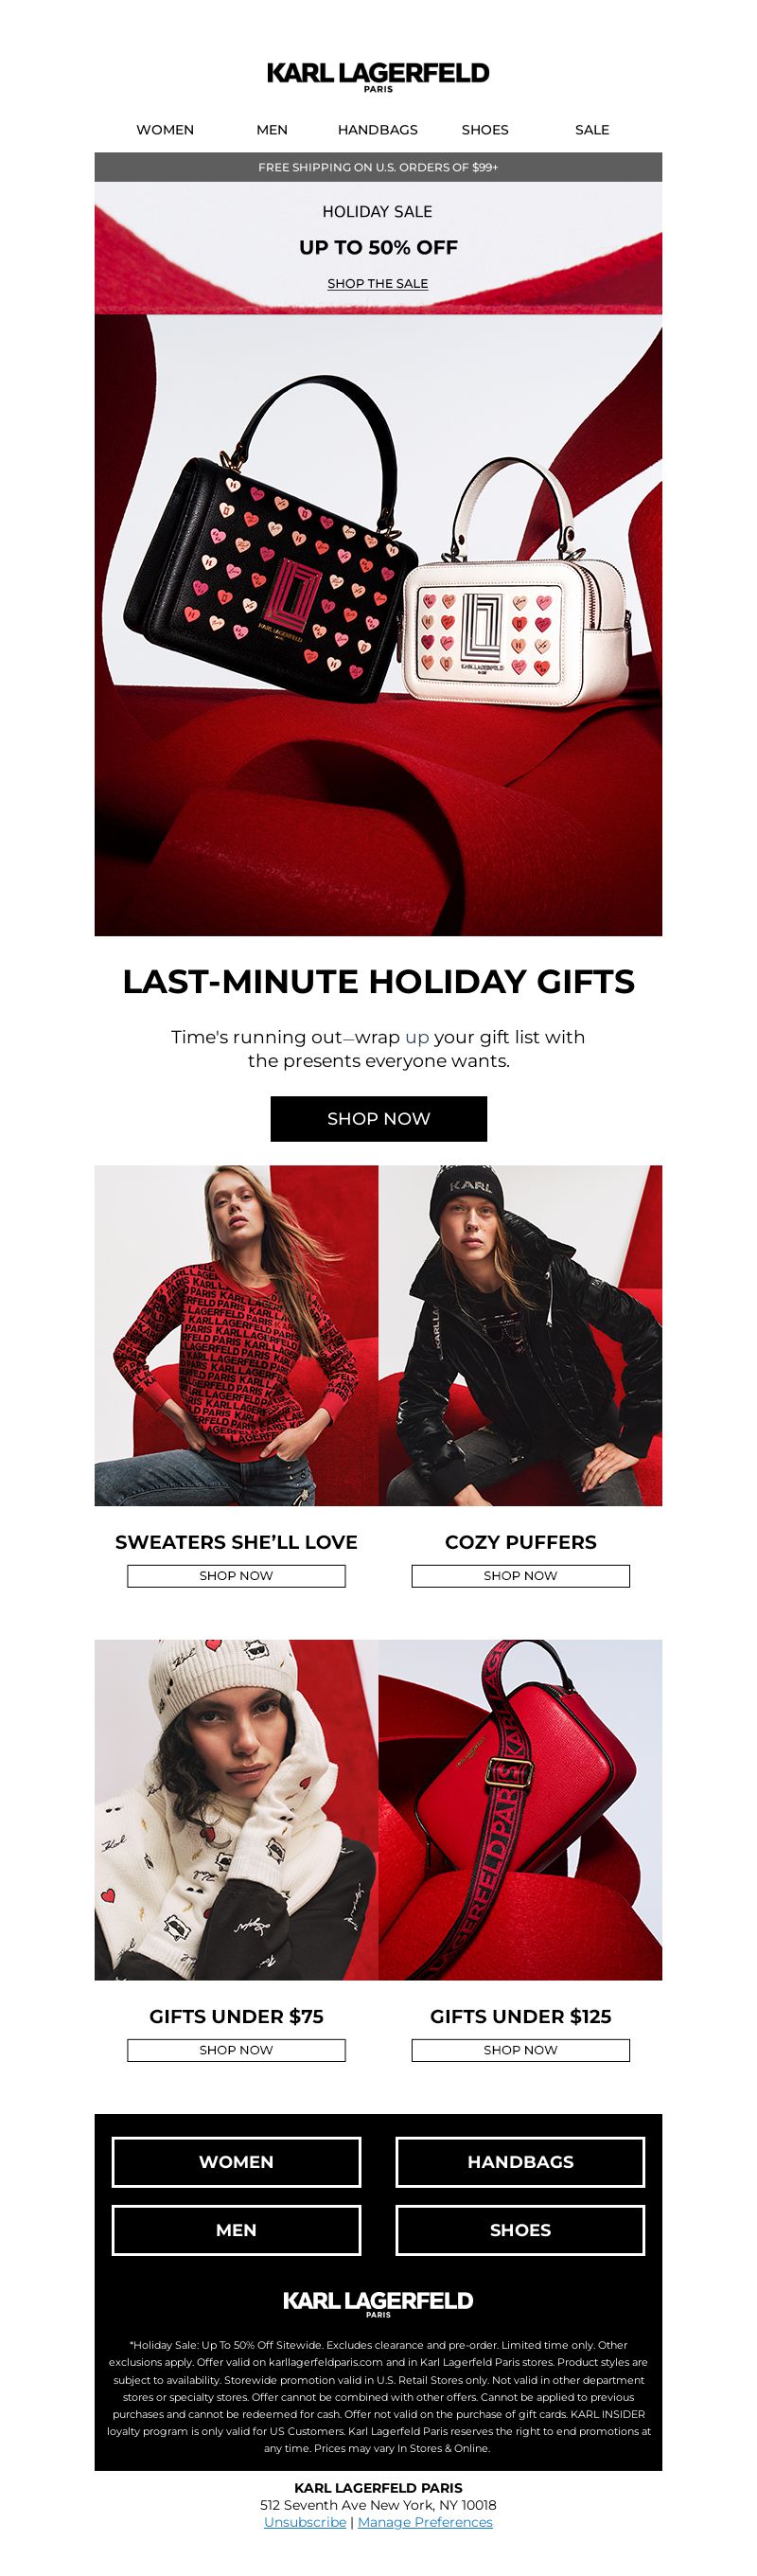
Task: Shop now under Cozy Puffers
Action: [520, 1576]
